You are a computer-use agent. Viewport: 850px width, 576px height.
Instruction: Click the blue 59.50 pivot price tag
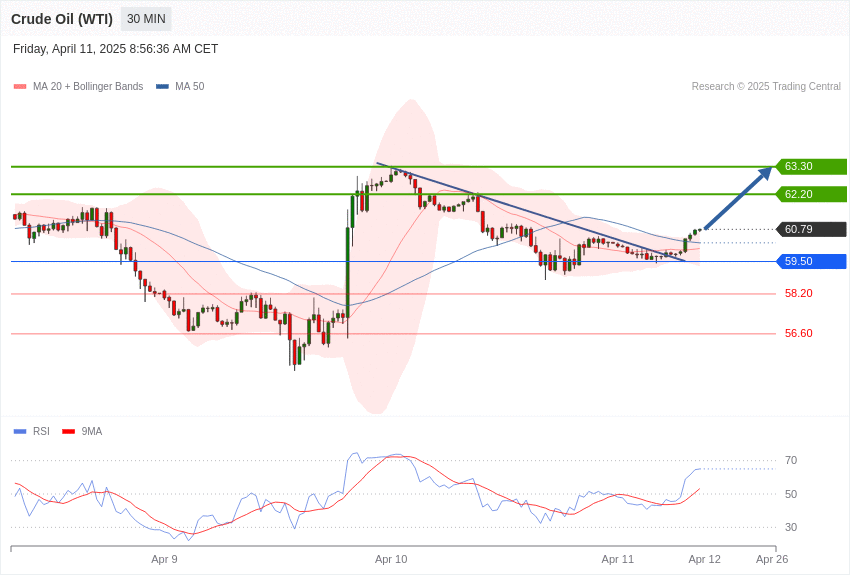pos(812,262)
